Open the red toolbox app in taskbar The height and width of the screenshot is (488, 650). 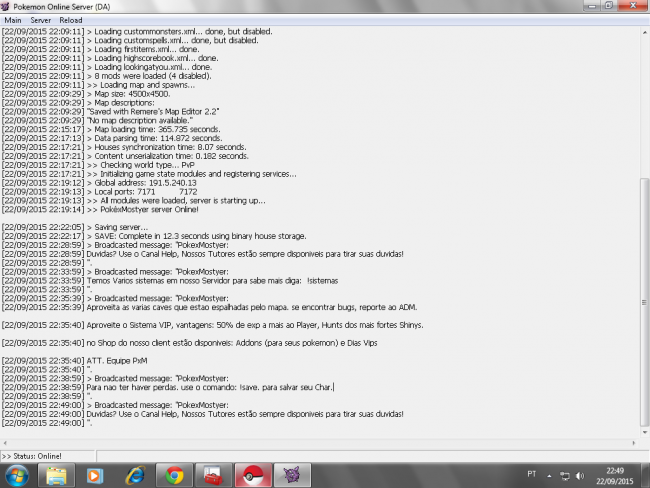pyautogui.click(x=213, y=476)
